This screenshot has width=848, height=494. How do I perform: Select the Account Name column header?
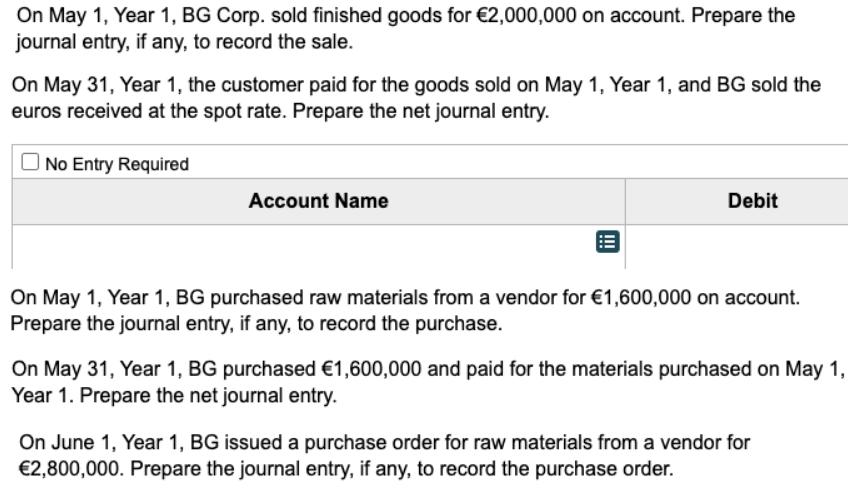(x=319, y=201)
